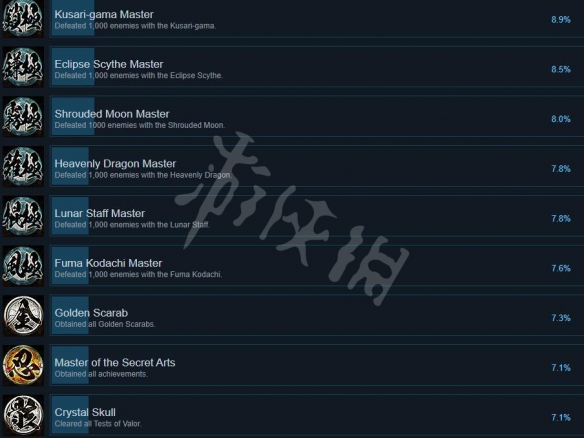The image size is (584, 438).
Task: Select the Kusari-gama Master title text
Action: click(x=104, y=15)
